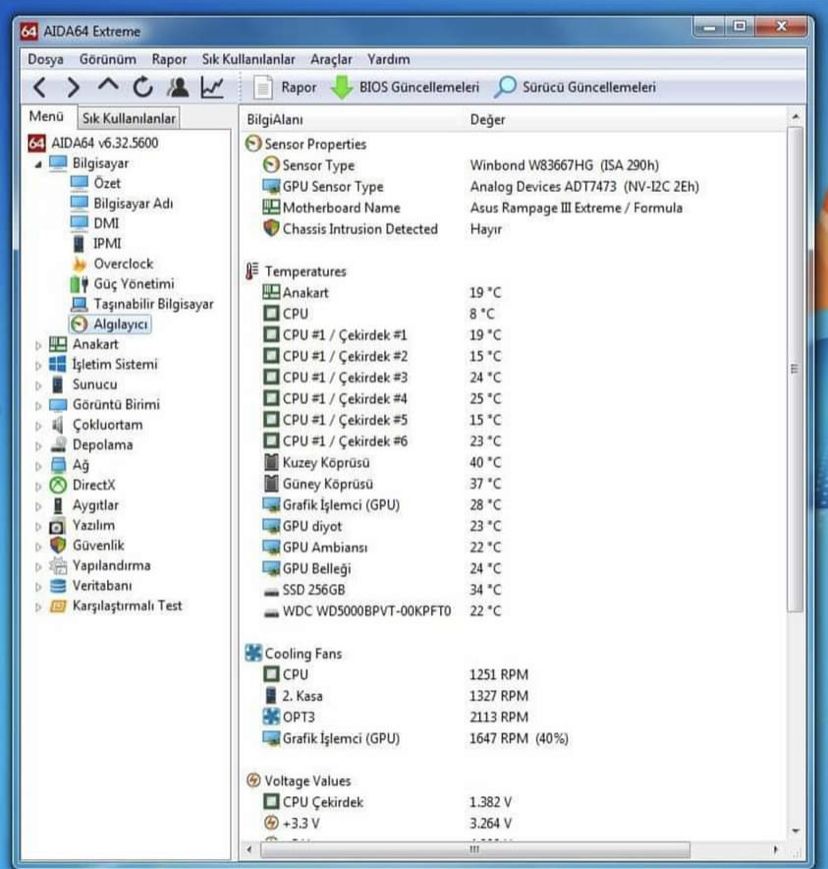Click the Sensor Properties header icon
The width and height of the screenshot is (828, 869).
(x=253, y=144)
